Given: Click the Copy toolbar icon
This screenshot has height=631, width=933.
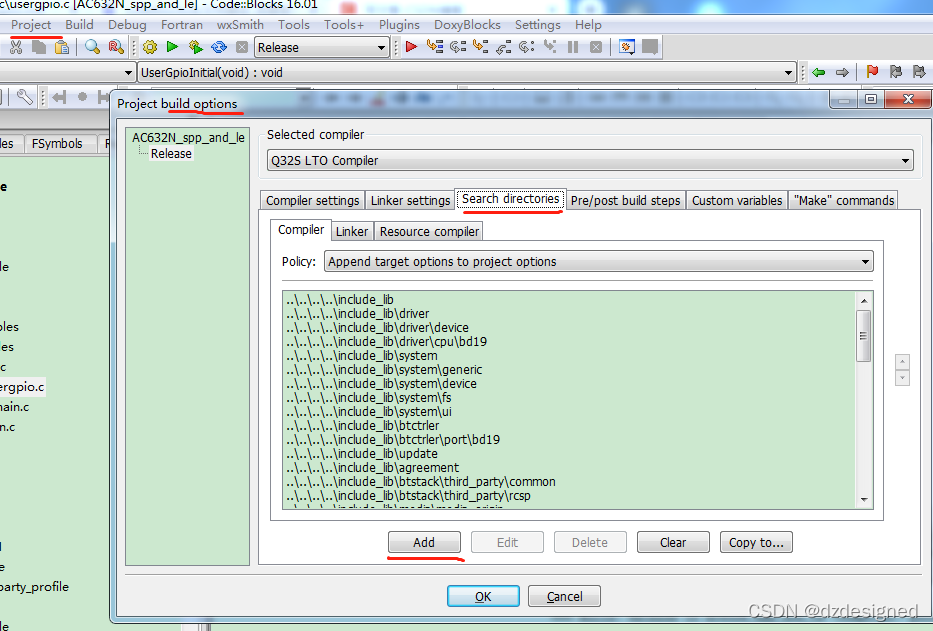Looking at the screenshot, I should pos(39,47).
